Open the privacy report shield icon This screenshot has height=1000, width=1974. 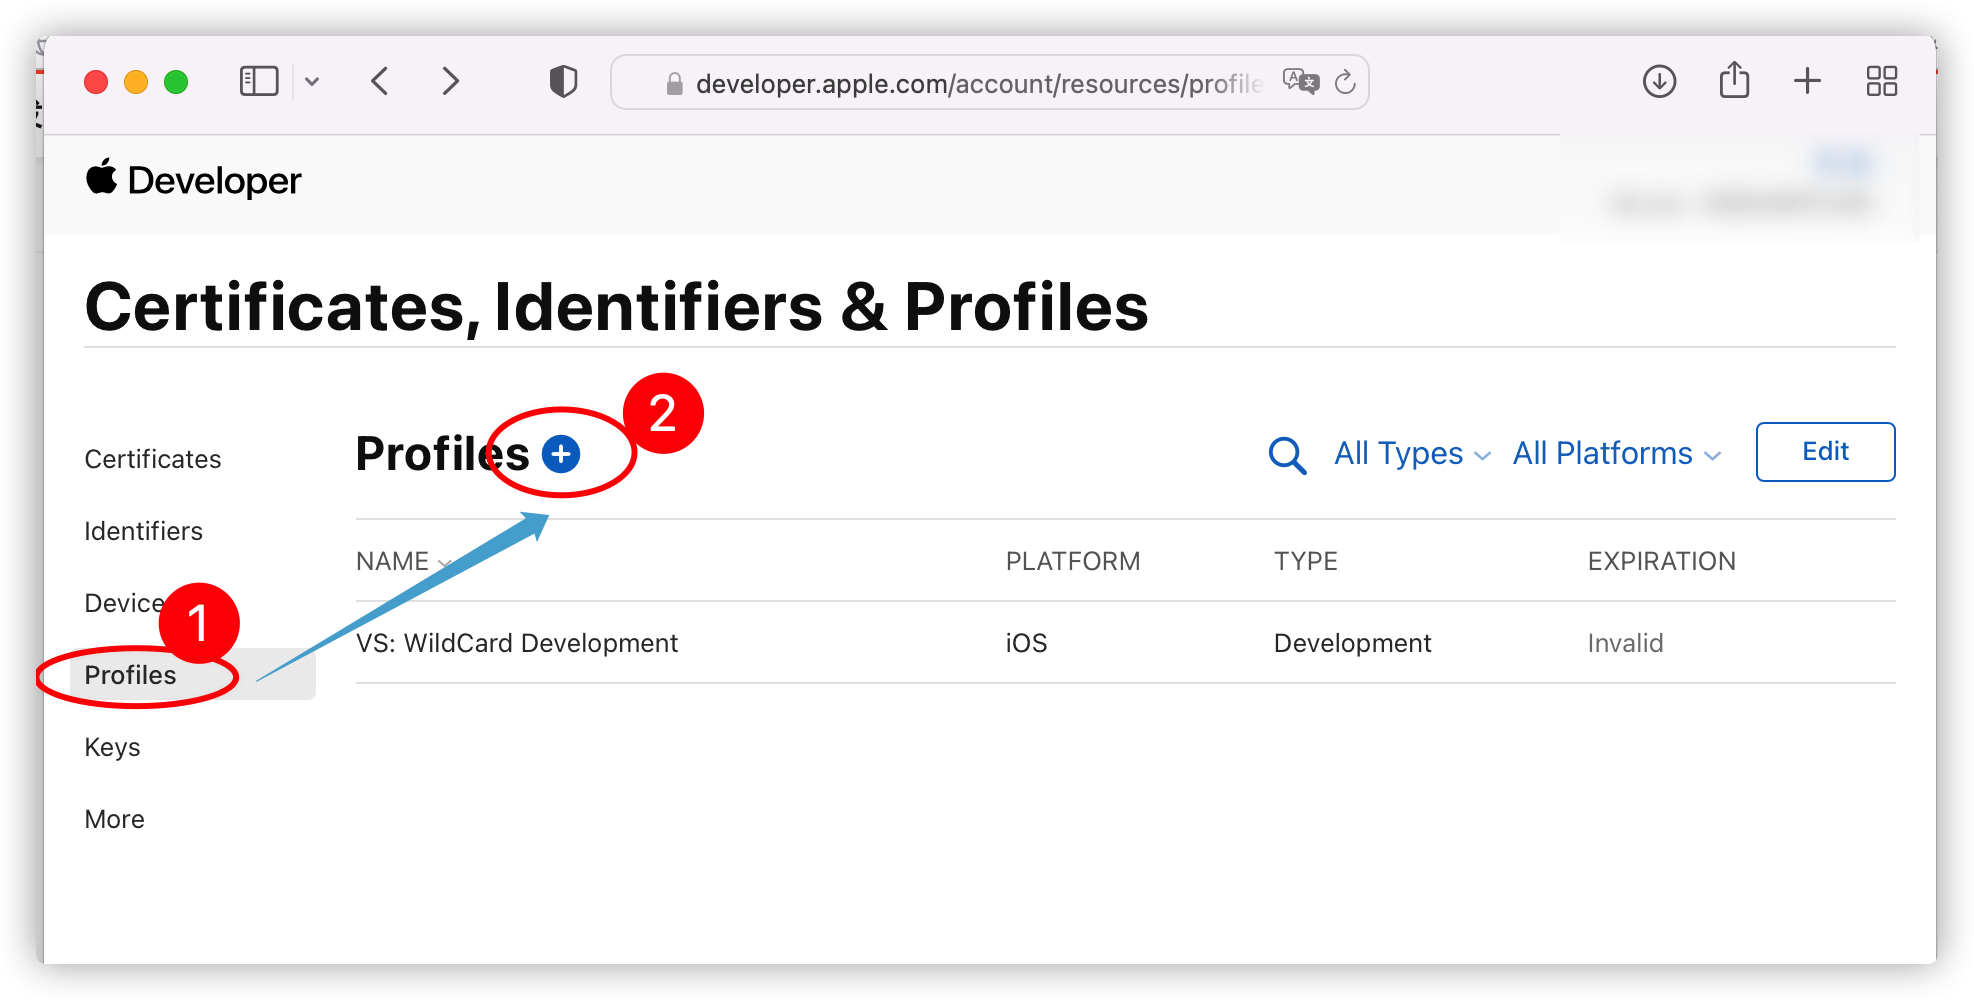564,81
